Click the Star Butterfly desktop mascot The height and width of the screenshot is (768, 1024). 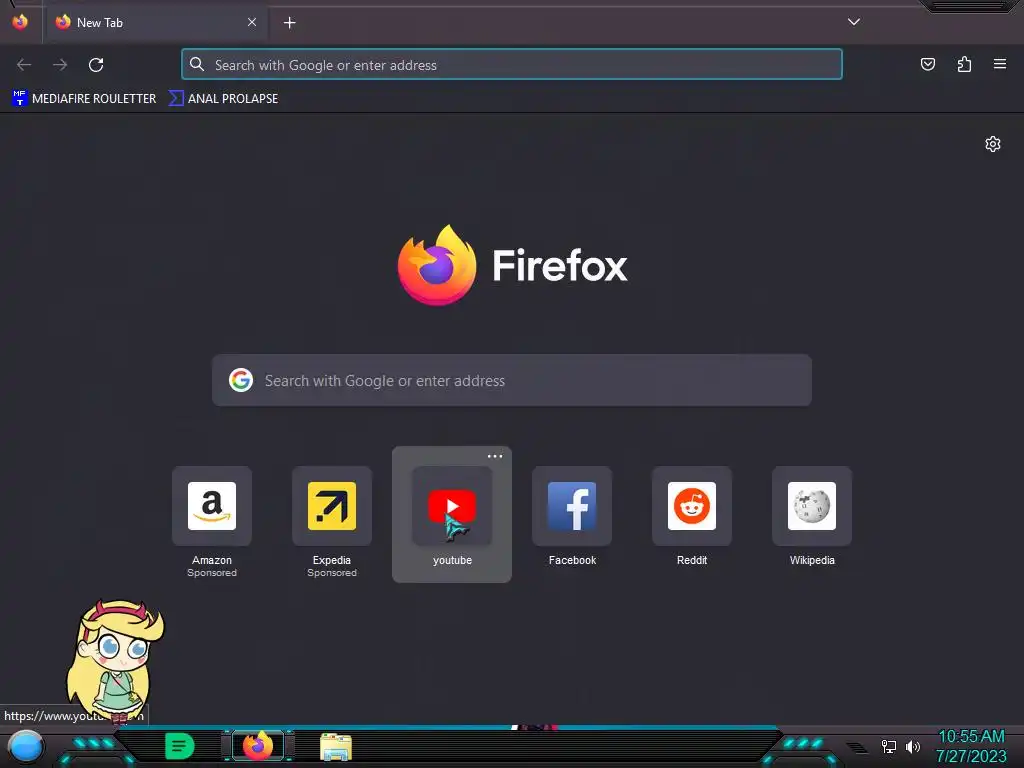[x=116, y=661]
